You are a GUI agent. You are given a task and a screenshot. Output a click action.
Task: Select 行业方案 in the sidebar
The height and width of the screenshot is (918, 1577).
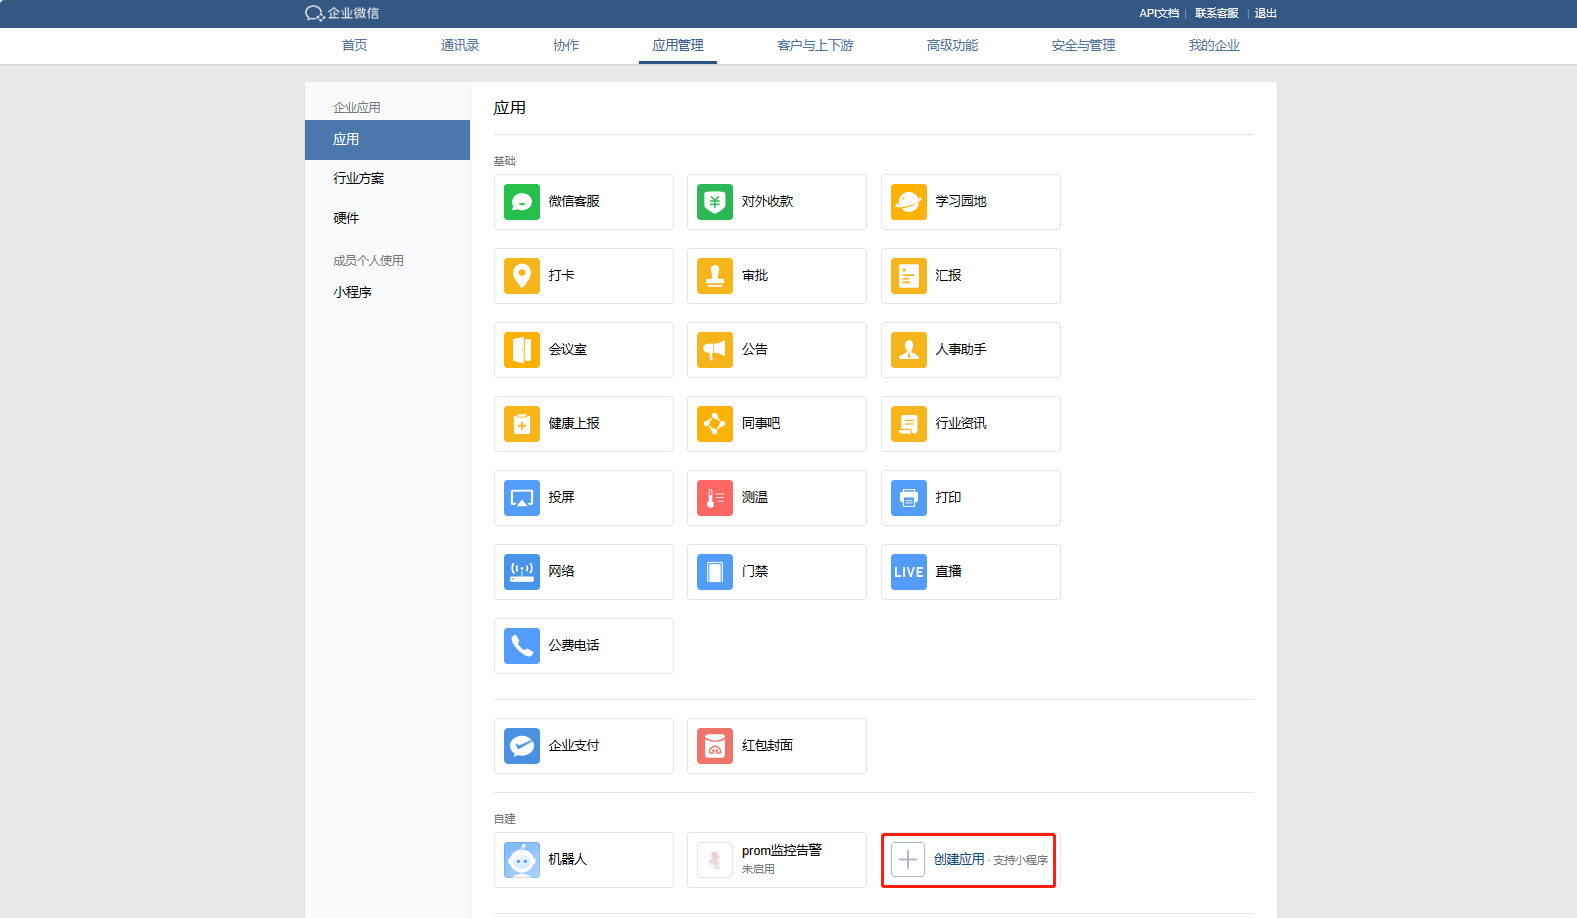point(359,178)
